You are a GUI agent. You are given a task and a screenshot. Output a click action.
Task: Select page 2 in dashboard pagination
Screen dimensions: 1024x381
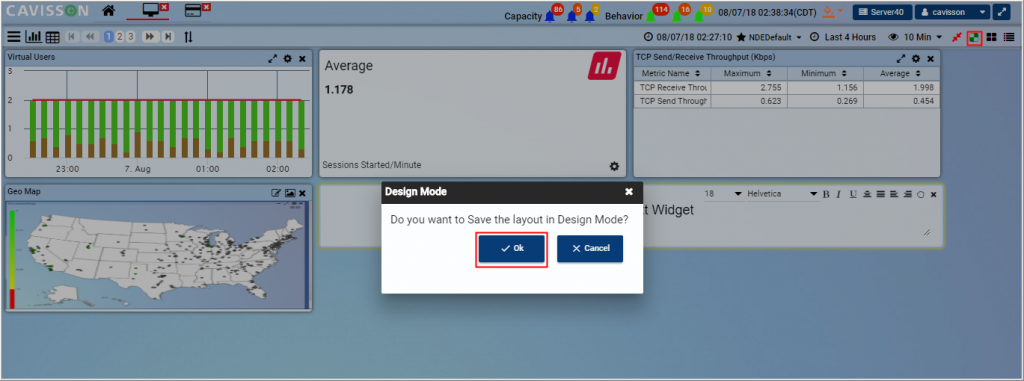(x=120, y=37)
